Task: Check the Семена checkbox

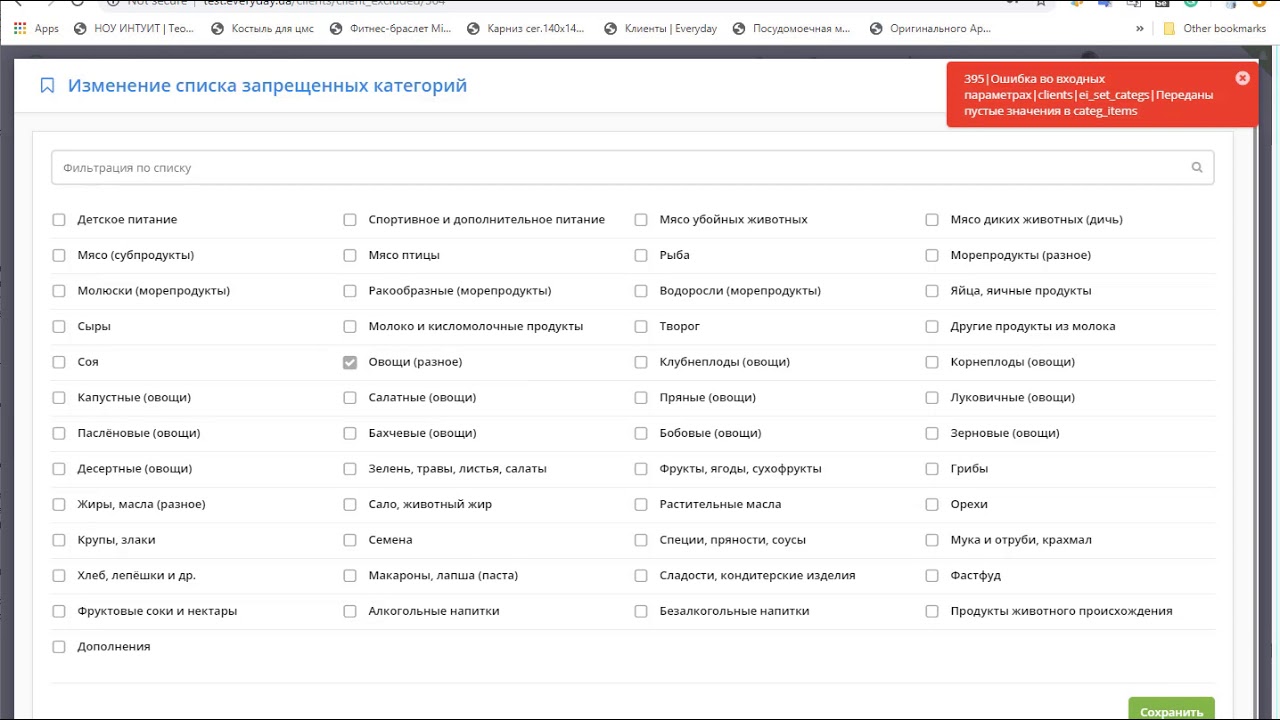Action: click(350, 540)
